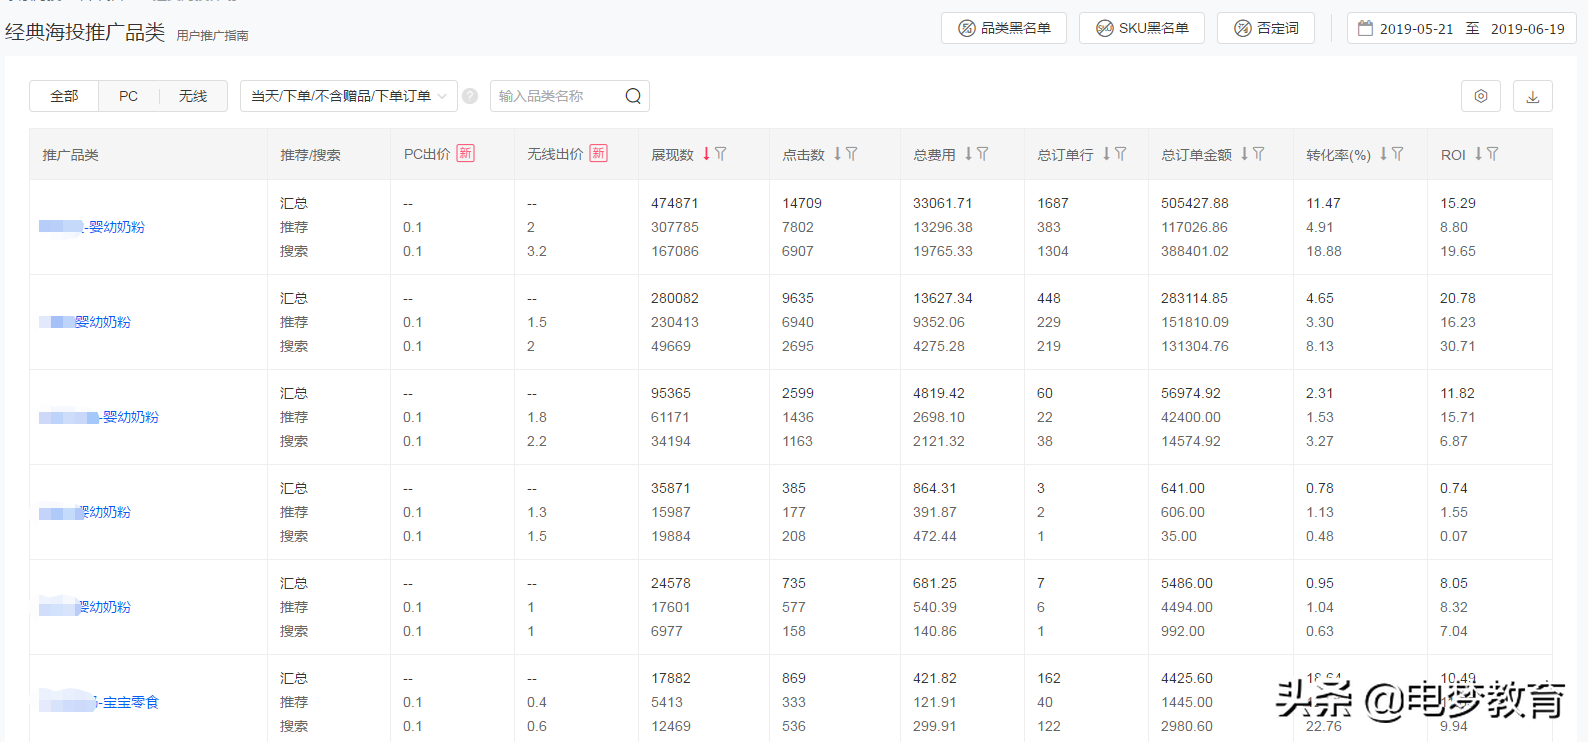Screen dimensions: 1588x742
Task: Sort by 展现数 using arrow icon
Action: [706, 154]
